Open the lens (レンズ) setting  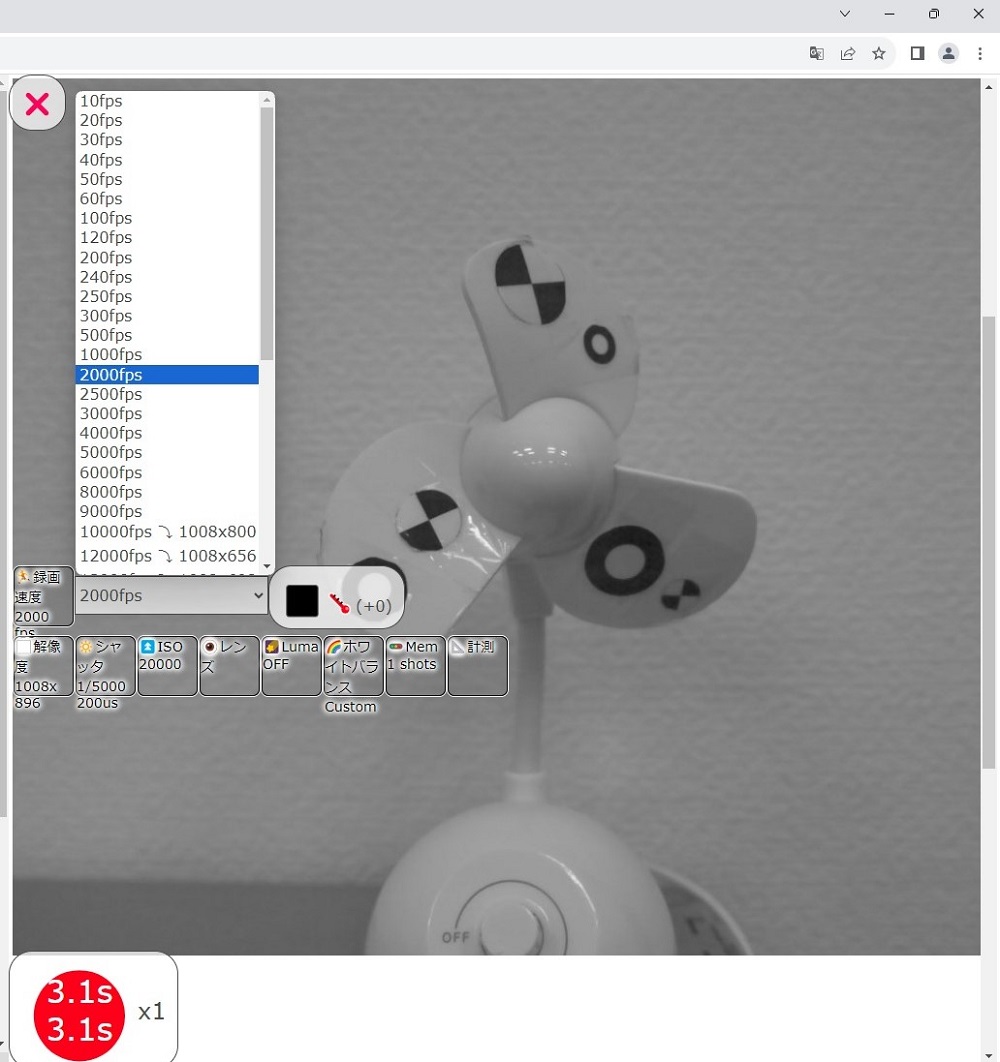229,666
